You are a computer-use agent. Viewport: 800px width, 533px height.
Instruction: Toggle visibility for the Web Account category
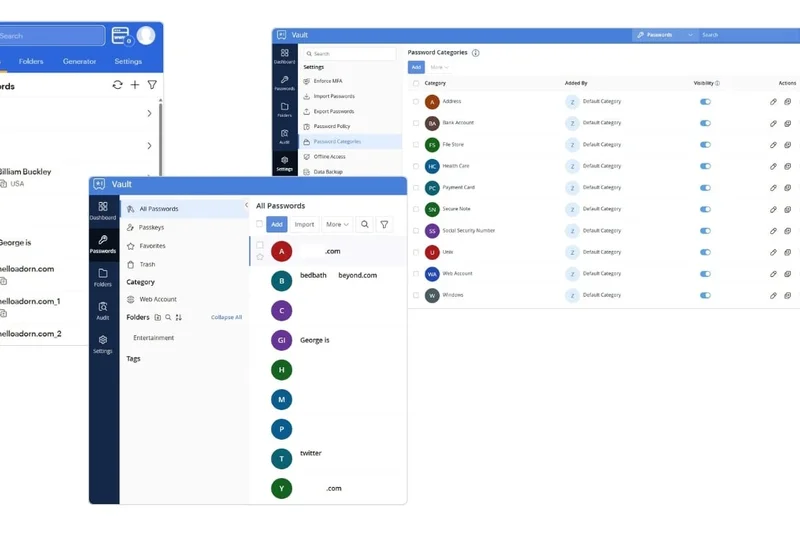pos(705,274)
